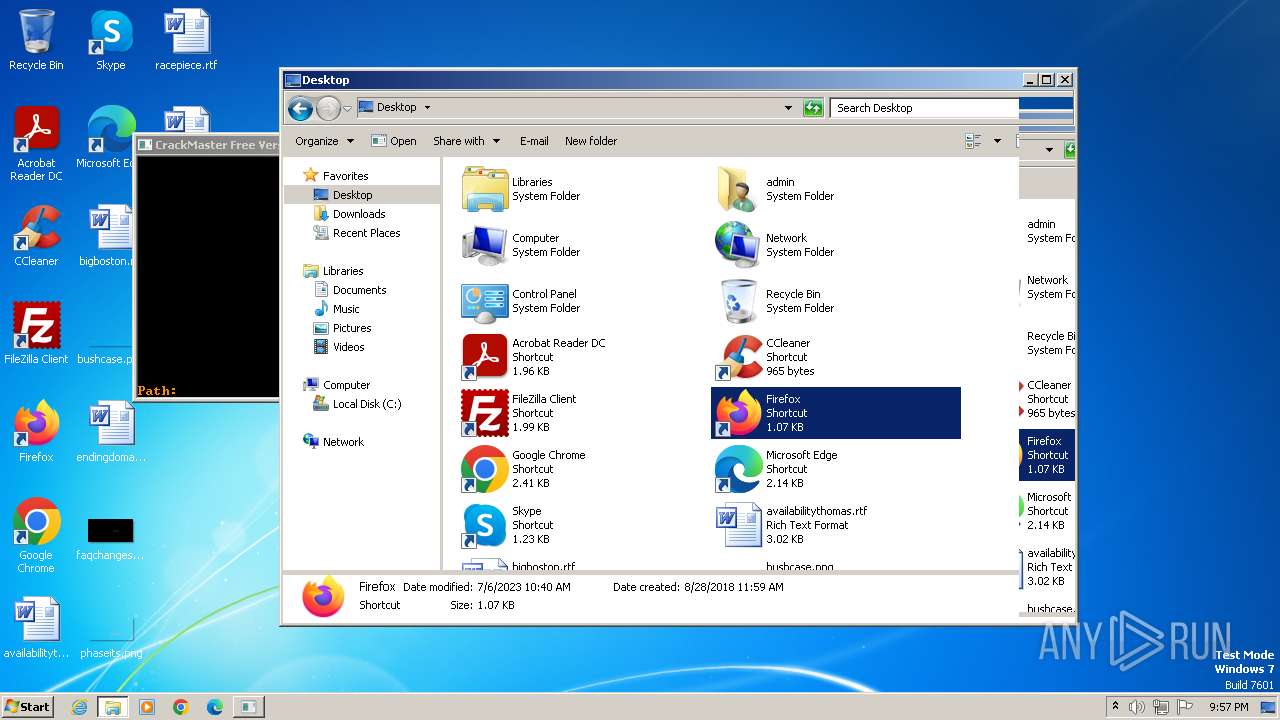Open Windows Media Player taskbar icon
Image resolution: width=1280 pixels, height=720 pixels.
tap(146, 707)
